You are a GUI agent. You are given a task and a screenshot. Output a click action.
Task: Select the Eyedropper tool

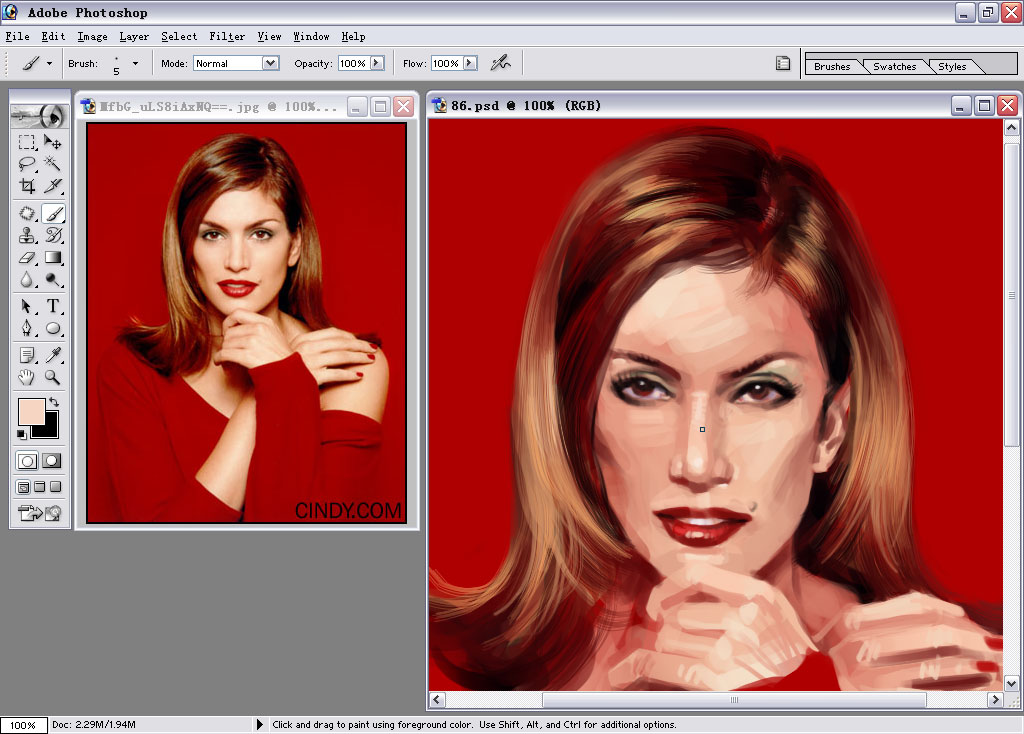point(53,355)
